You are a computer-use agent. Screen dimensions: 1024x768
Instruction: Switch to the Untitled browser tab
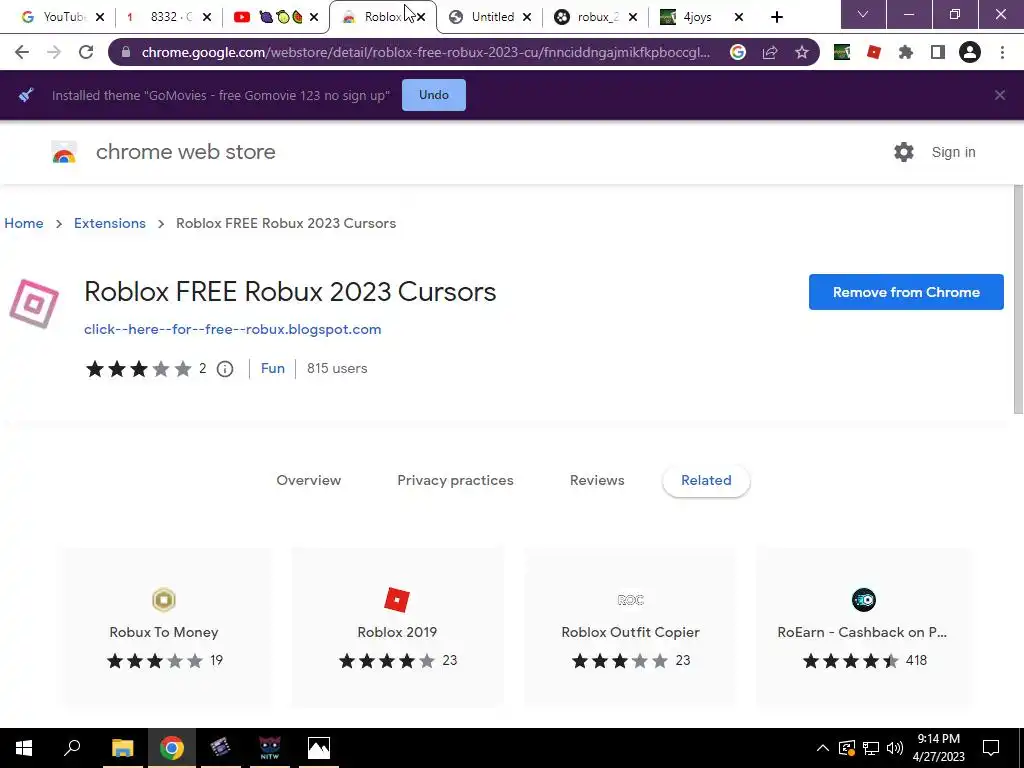coord(485,17)
